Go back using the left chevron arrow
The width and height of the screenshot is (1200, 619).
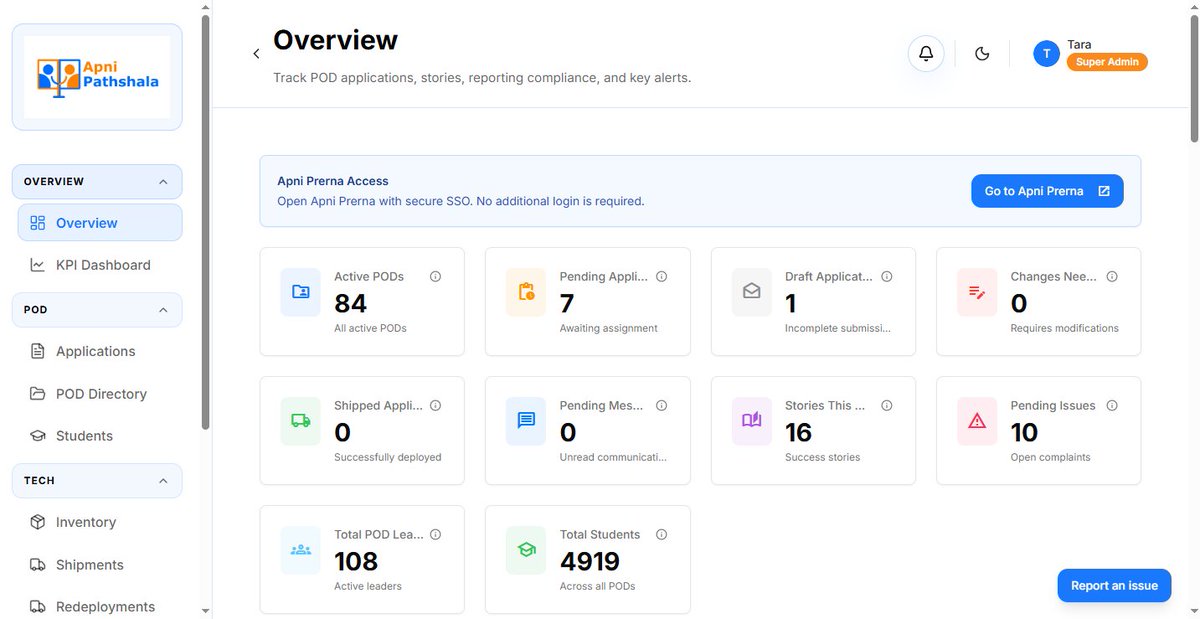tap(256, 54)
